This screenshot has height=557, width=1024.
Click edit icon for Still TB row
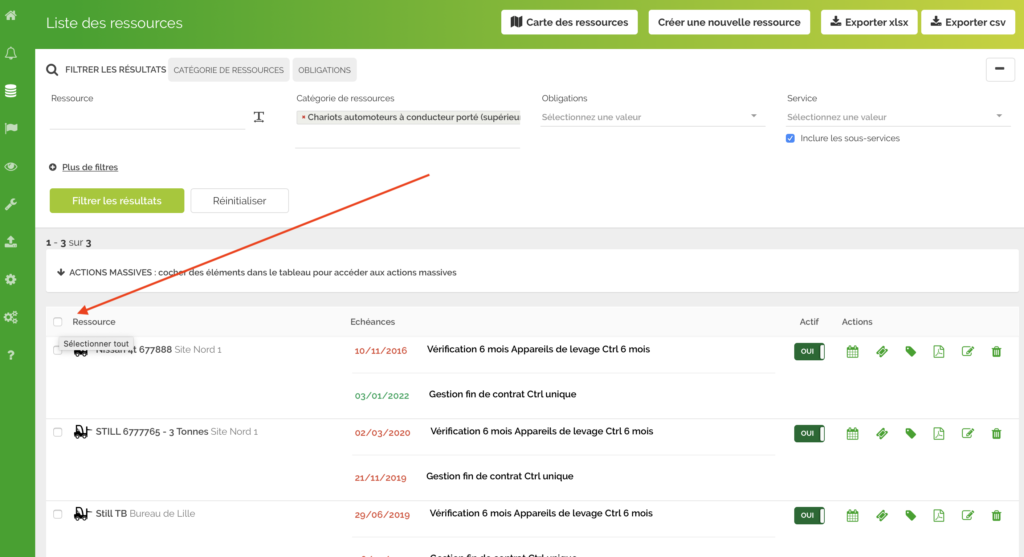point(967,515)
